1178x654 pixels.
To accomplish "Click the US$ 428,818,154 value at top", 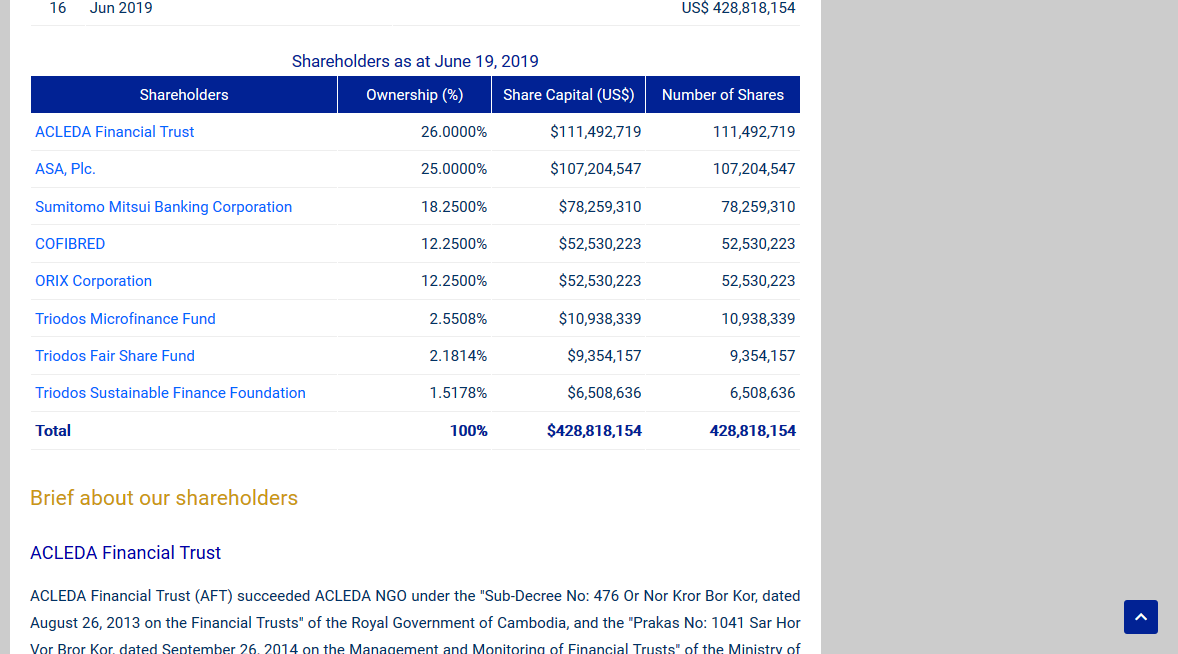I will point(739,8).
